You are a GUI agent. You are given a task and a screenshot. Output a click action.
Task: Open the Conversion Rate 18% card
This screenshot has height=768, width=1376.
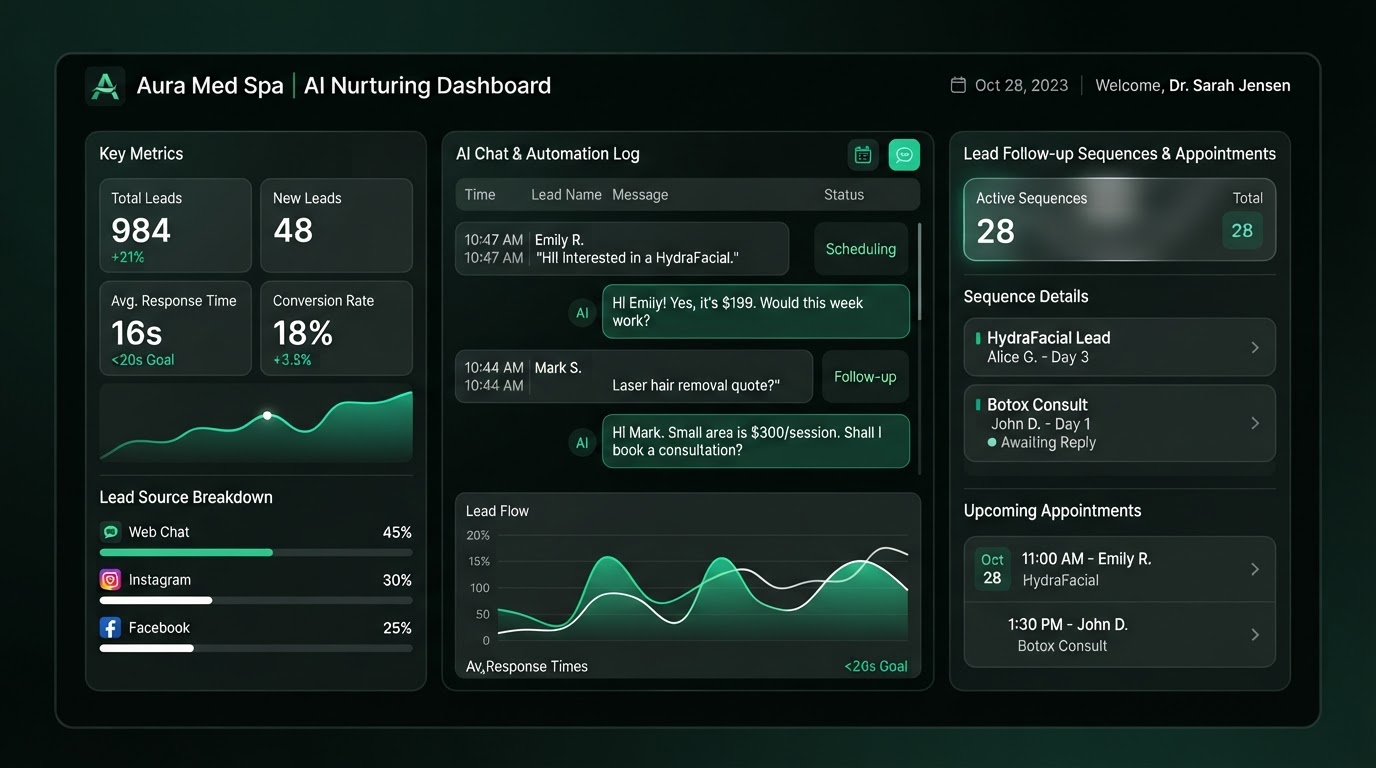[336, 328]
